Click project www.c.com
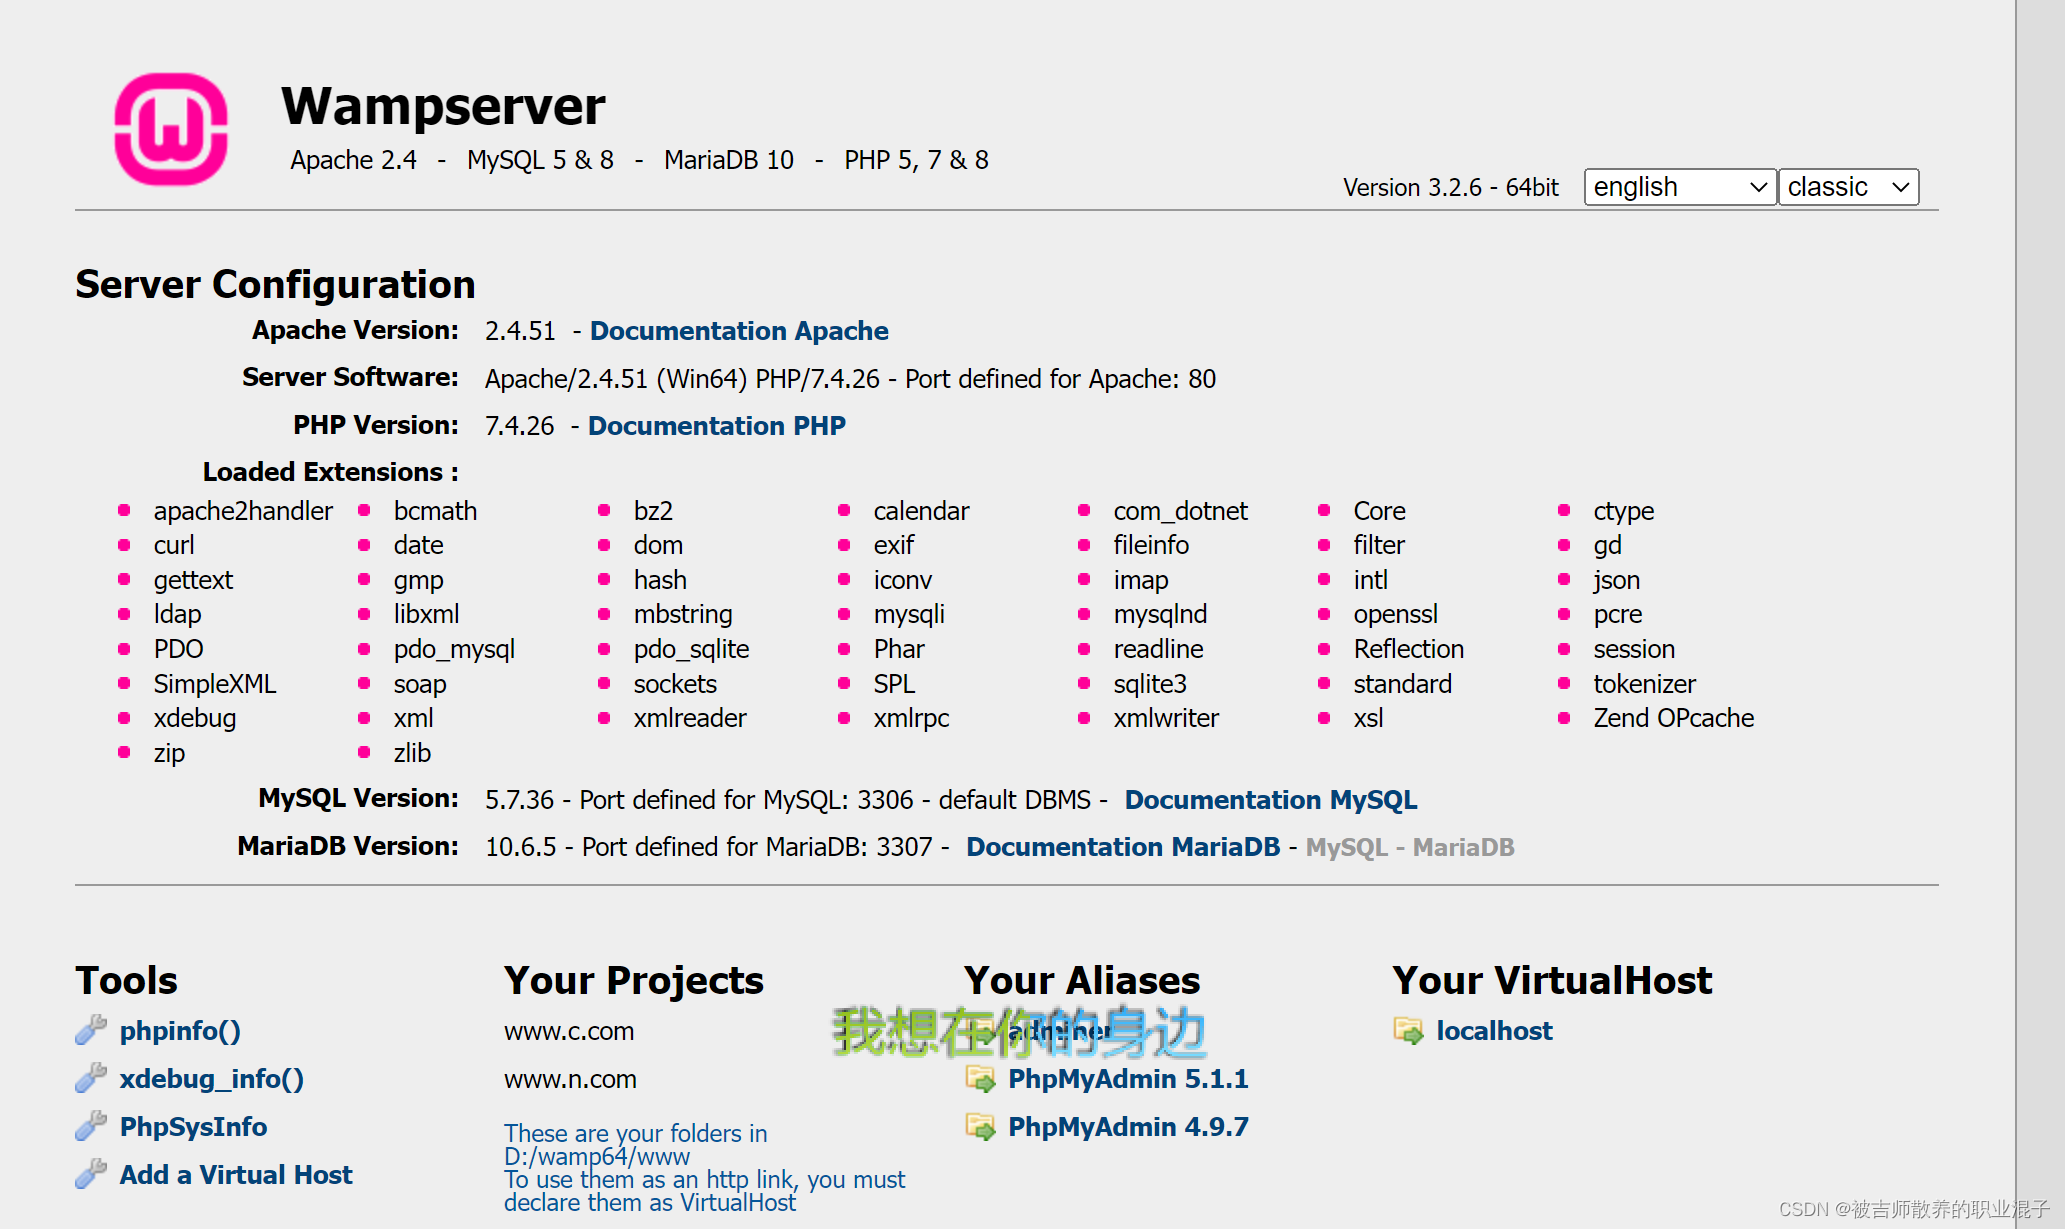2065x1229 pixels. click(x=569, y=1031)
